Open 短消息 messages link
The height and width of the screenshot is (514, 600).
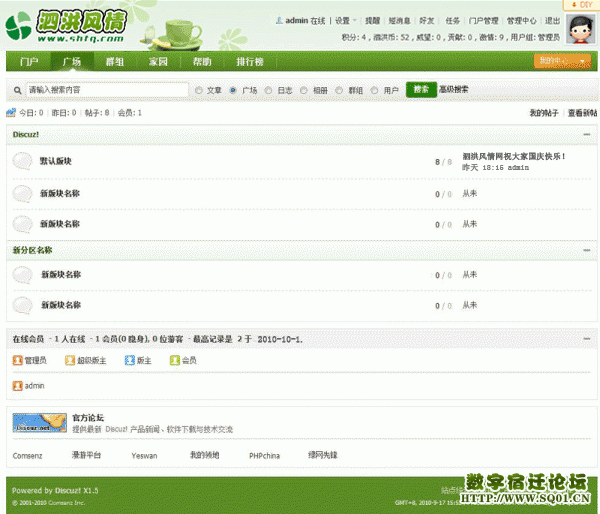coord(399,21)
